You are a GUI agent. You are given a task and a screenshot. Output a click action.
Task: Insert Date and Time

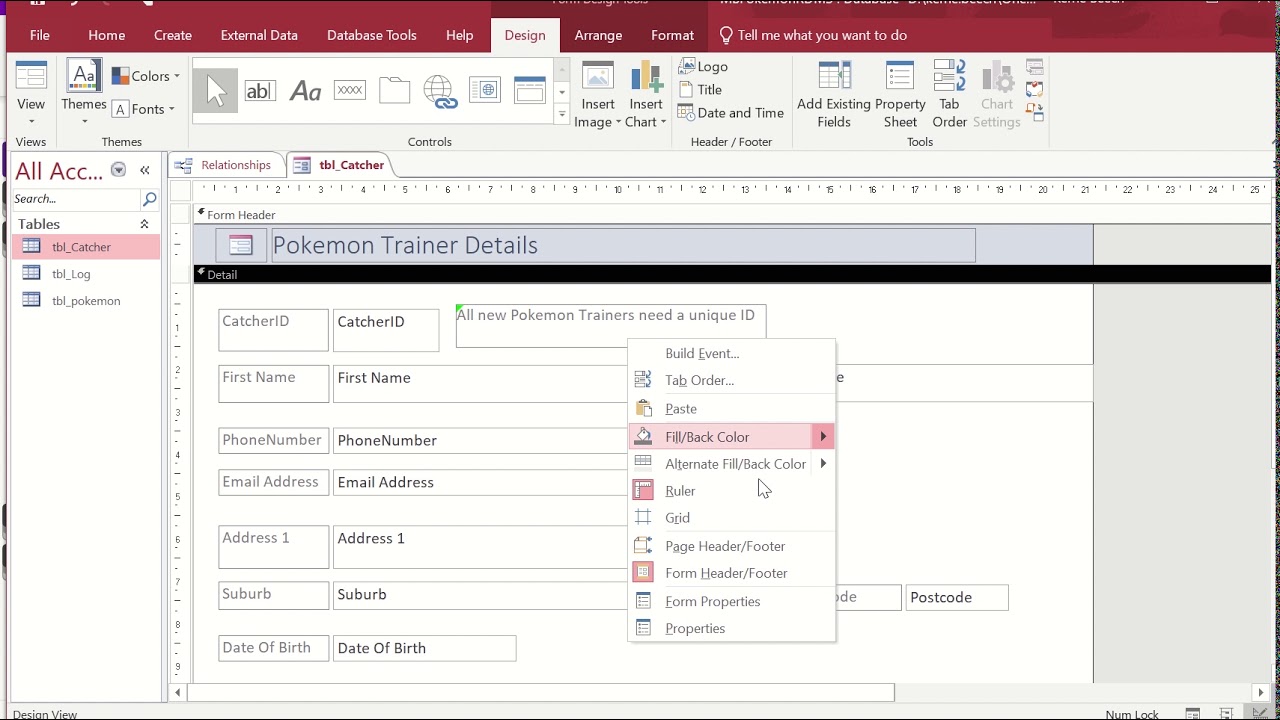click(731, 113)
